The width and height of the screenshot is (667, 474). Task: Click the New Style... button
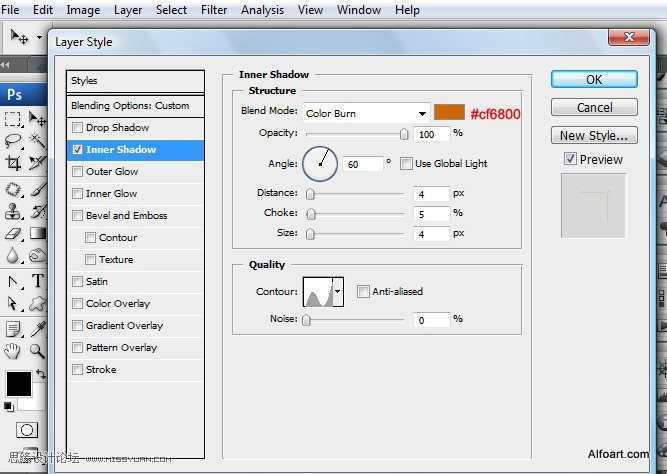(594, 135)
